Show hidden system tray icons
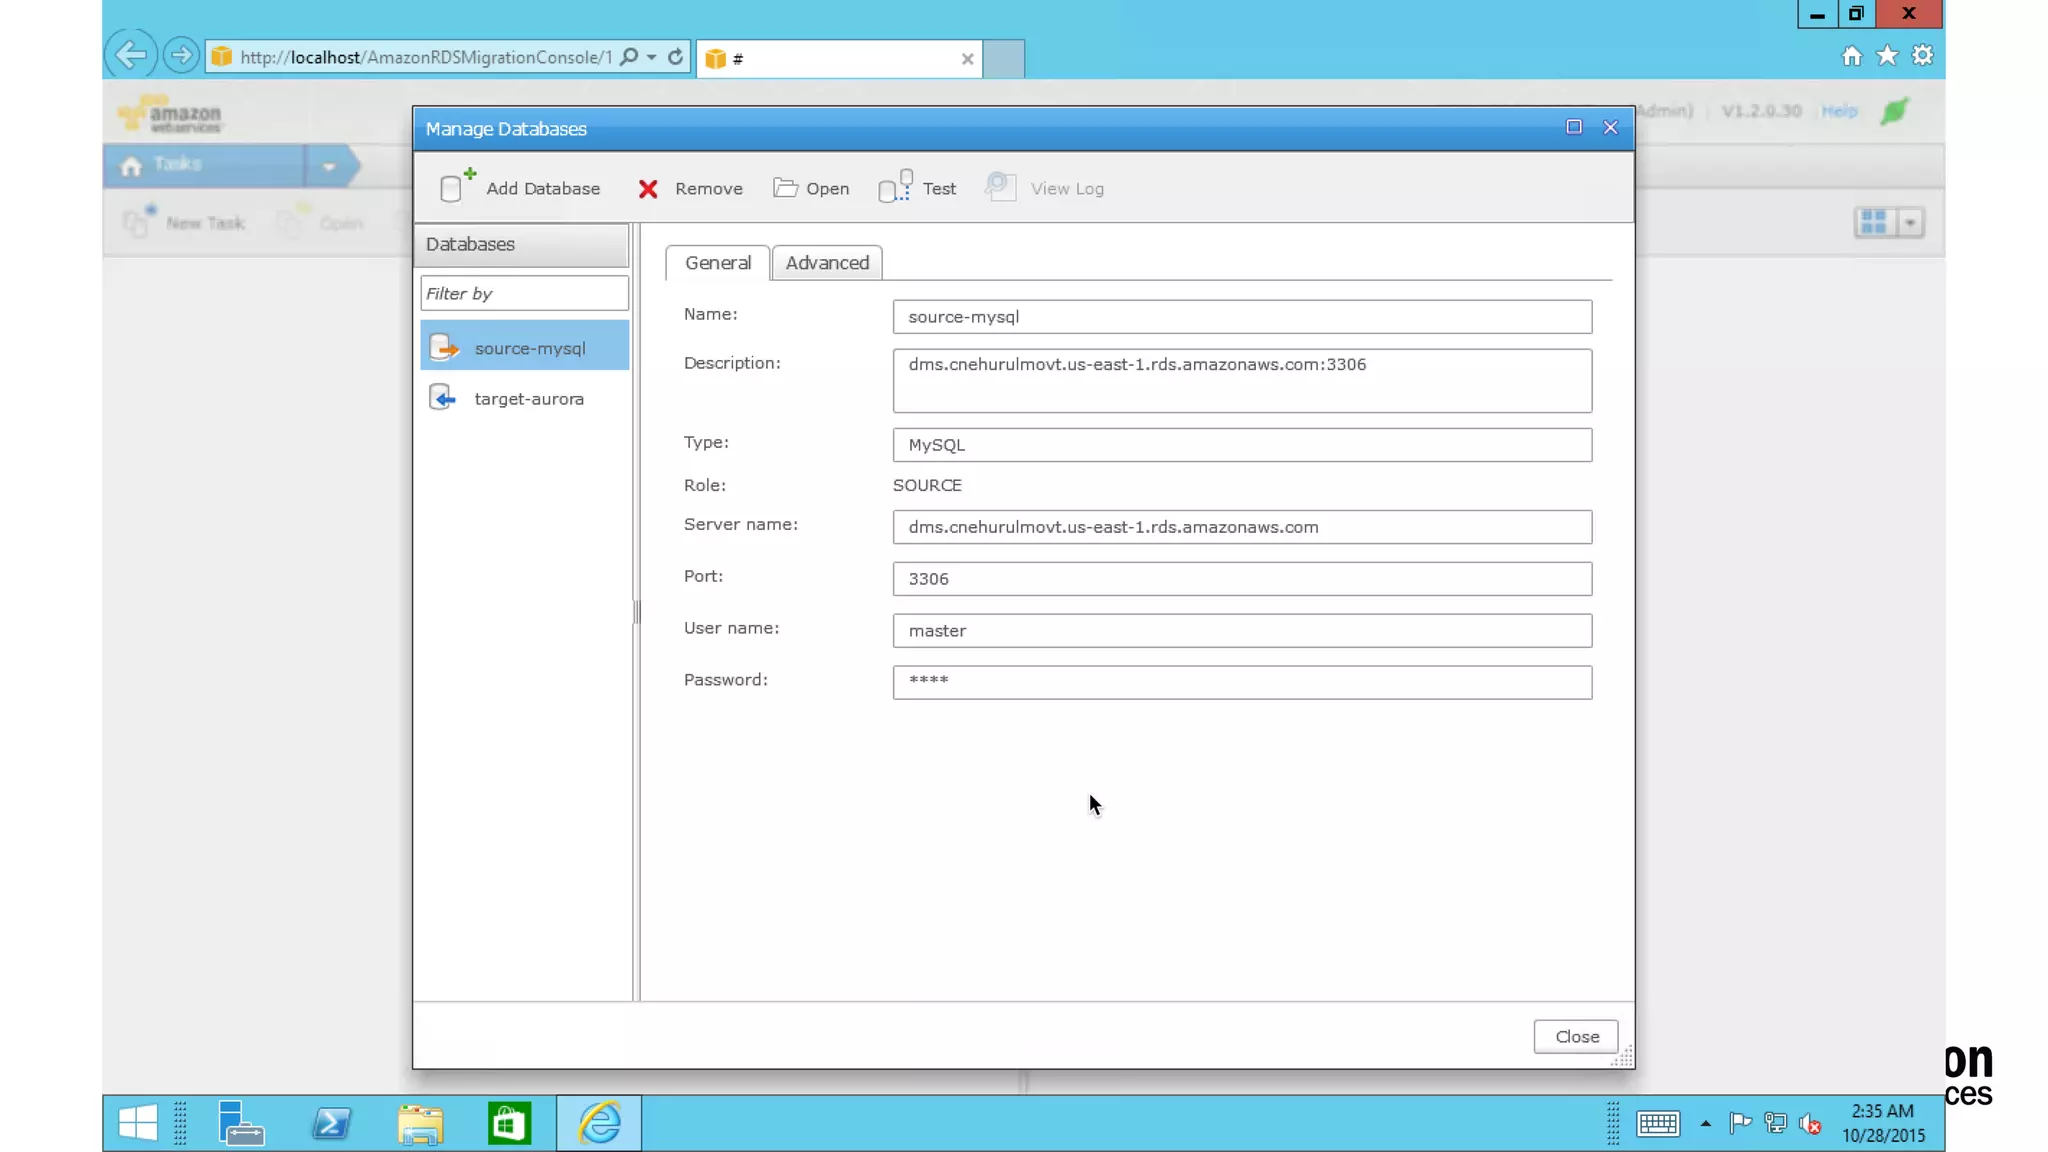Screen dimensions: 2048x1152 1706,1124
